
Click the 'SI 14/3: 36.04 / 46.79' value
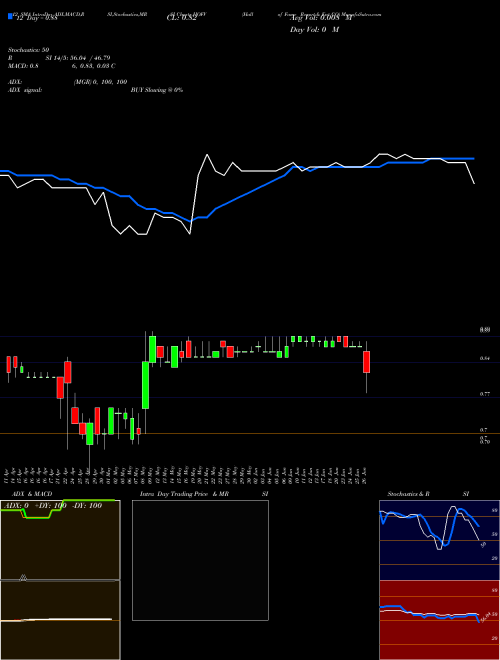(78, 58)
